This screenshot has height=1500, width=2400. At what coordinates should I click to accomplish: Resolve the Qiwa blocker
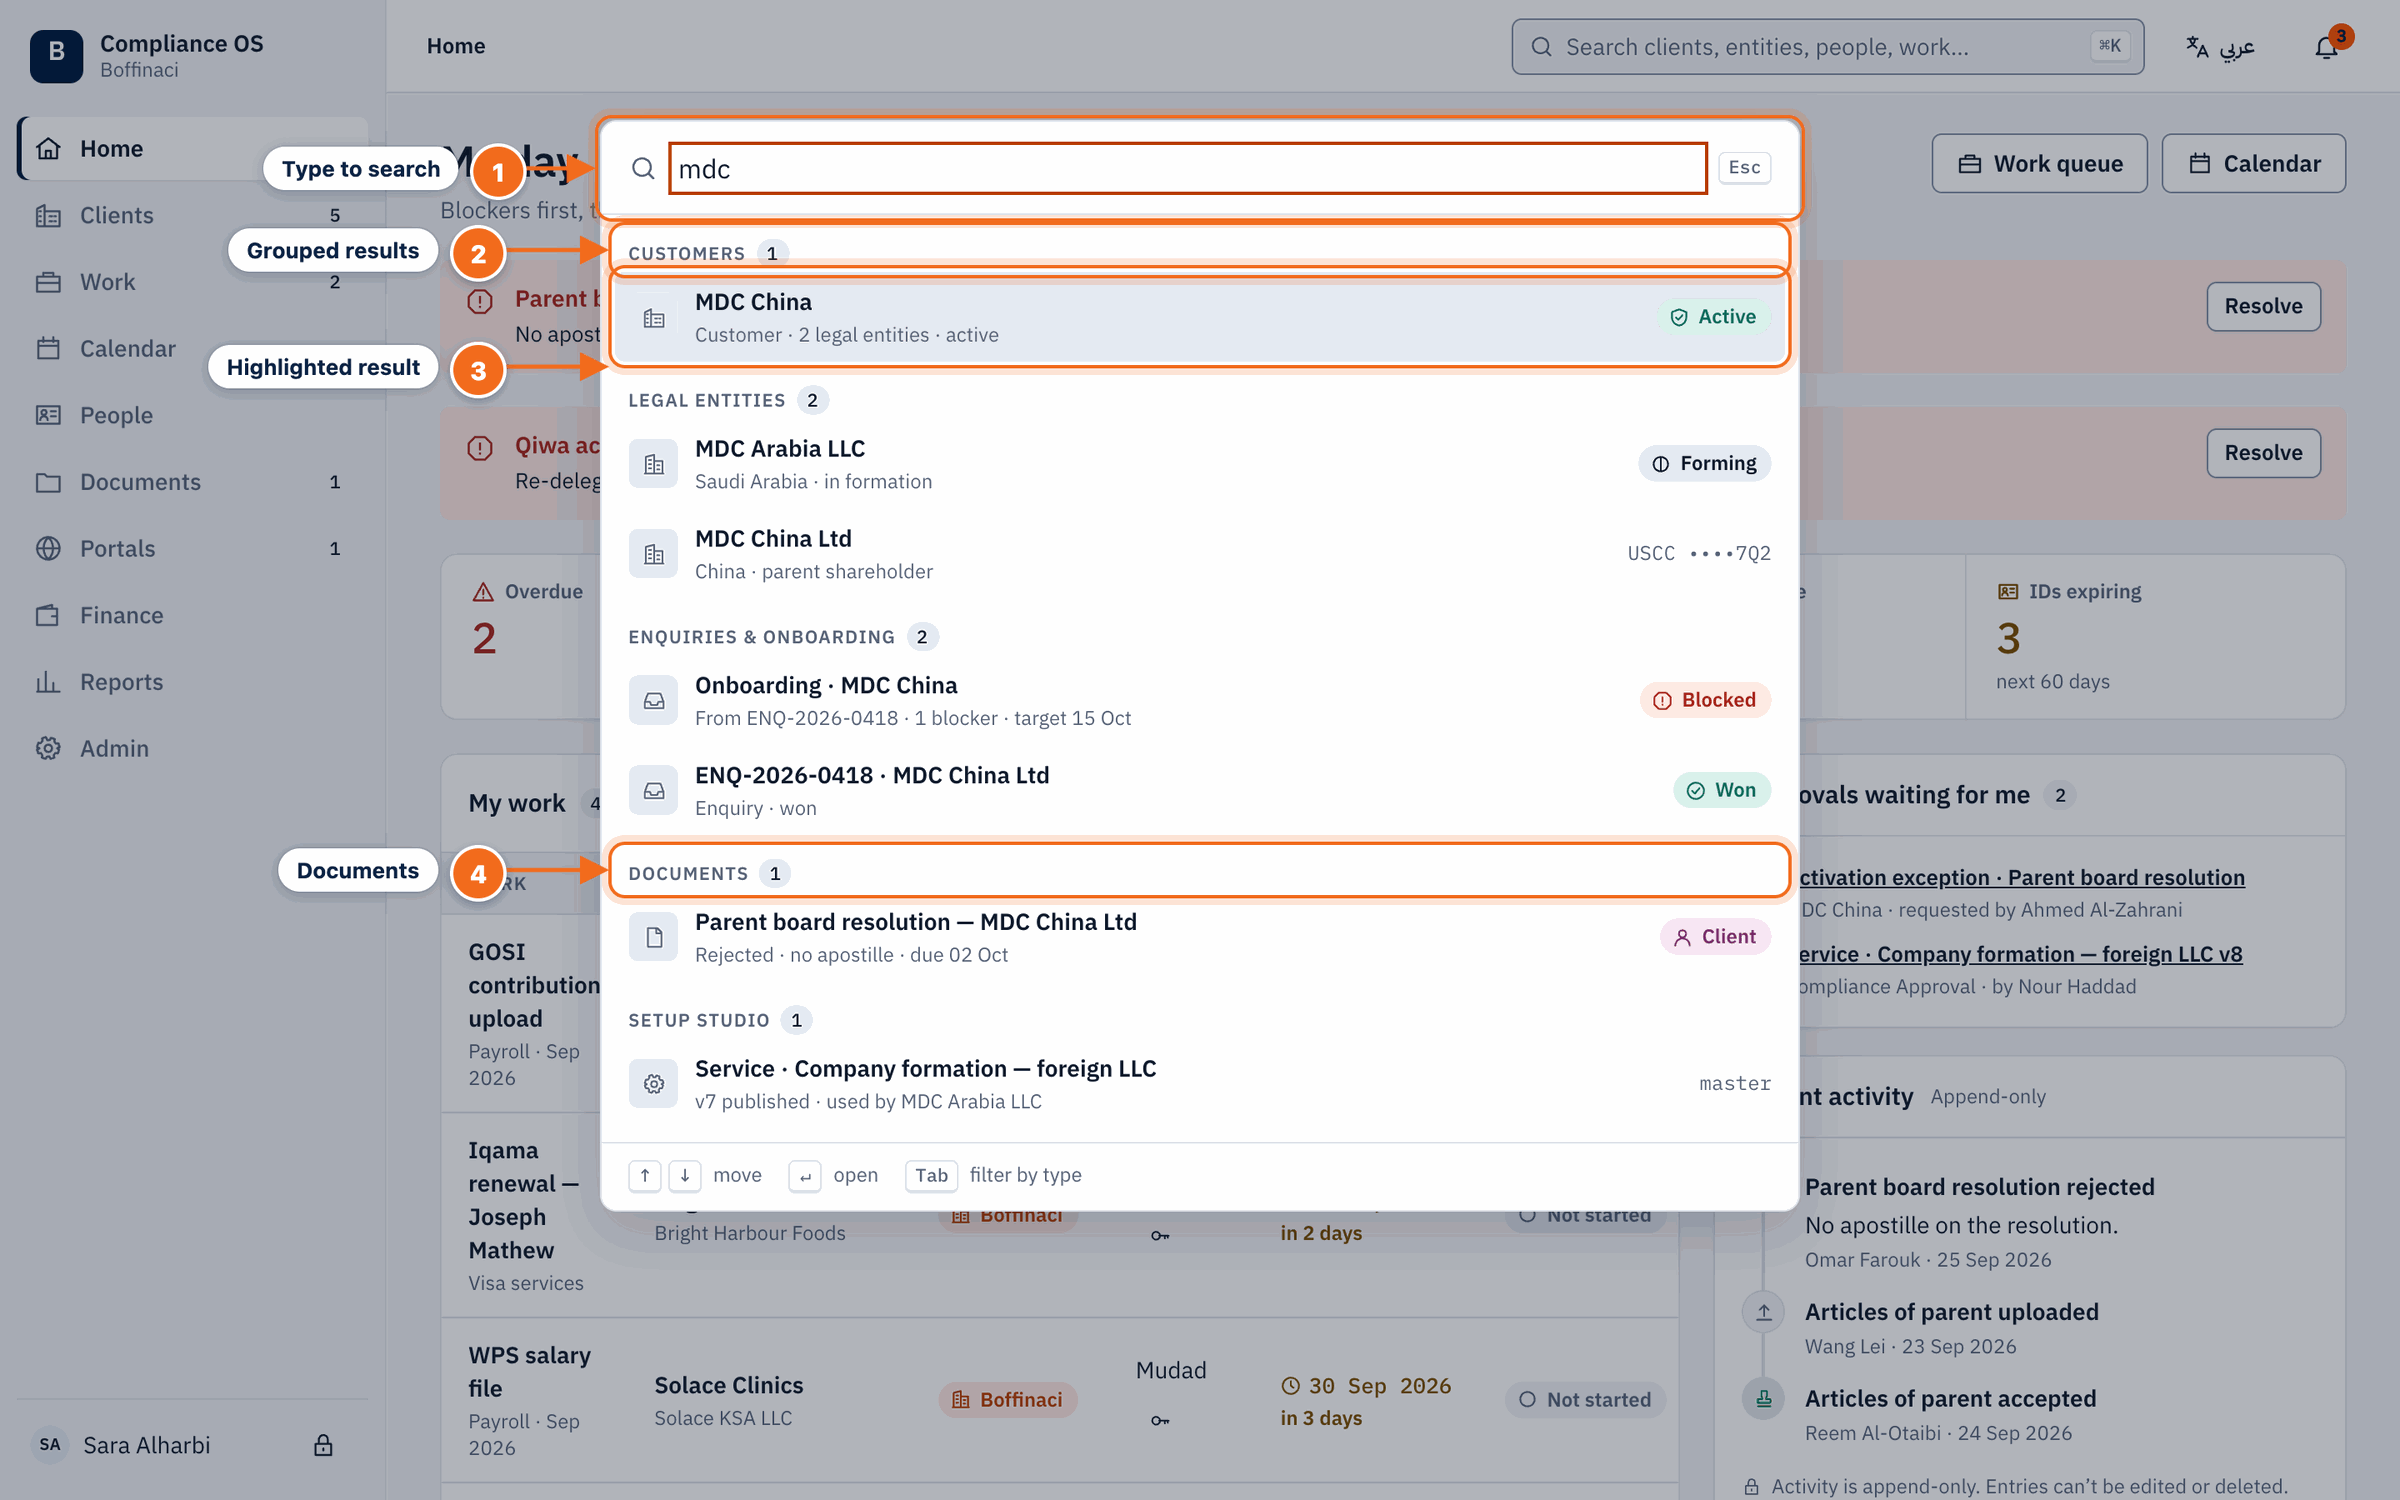point(2263,452)
